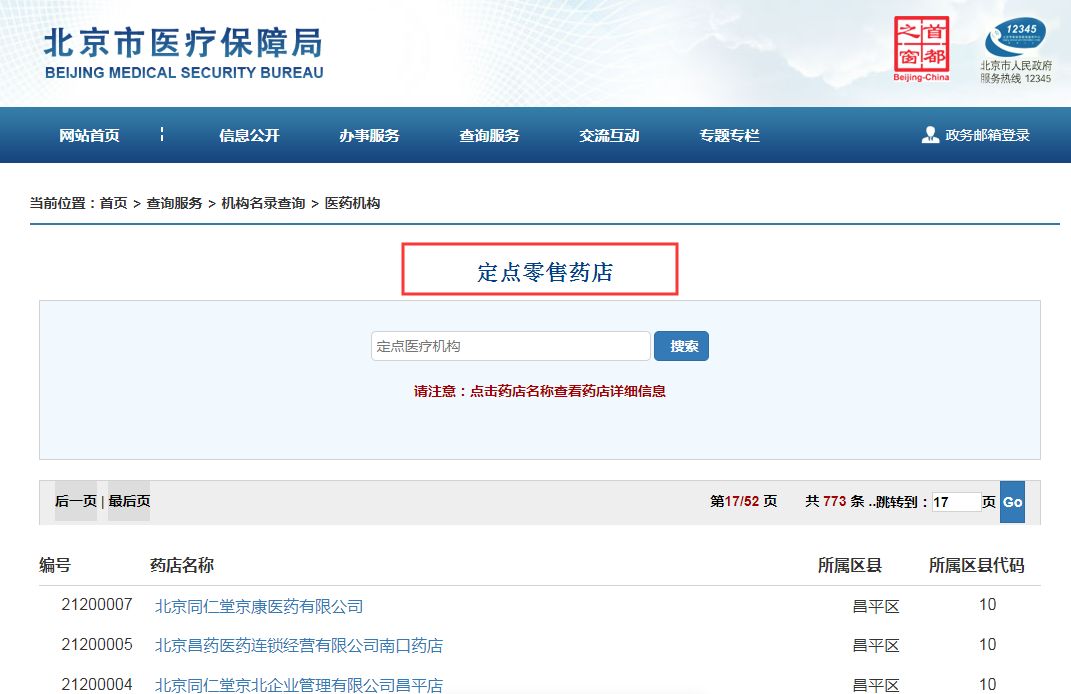Screen dimensions: 1071x694
Task: Open the 专题专栏 menu
Action: (x=729, y=135)
